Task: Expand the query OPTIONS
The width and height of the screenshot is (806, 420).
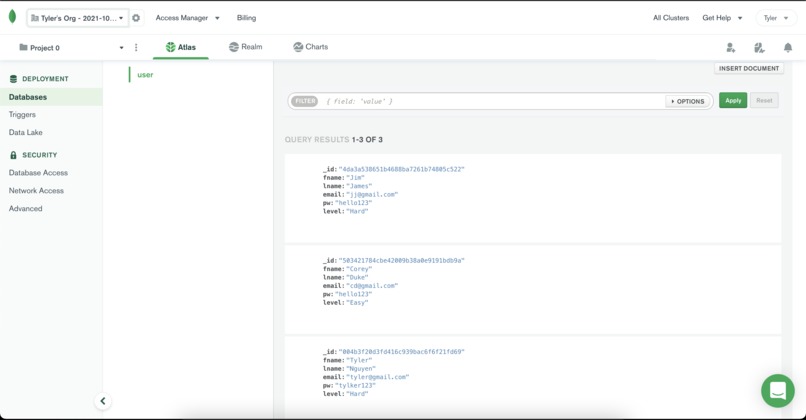Action: 688,101
